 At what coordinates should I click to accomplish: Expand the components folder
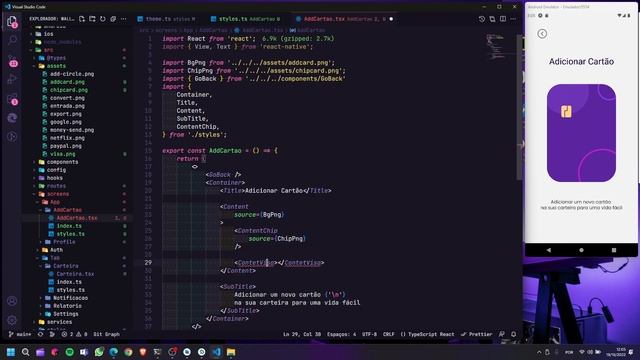pos(62,162)
